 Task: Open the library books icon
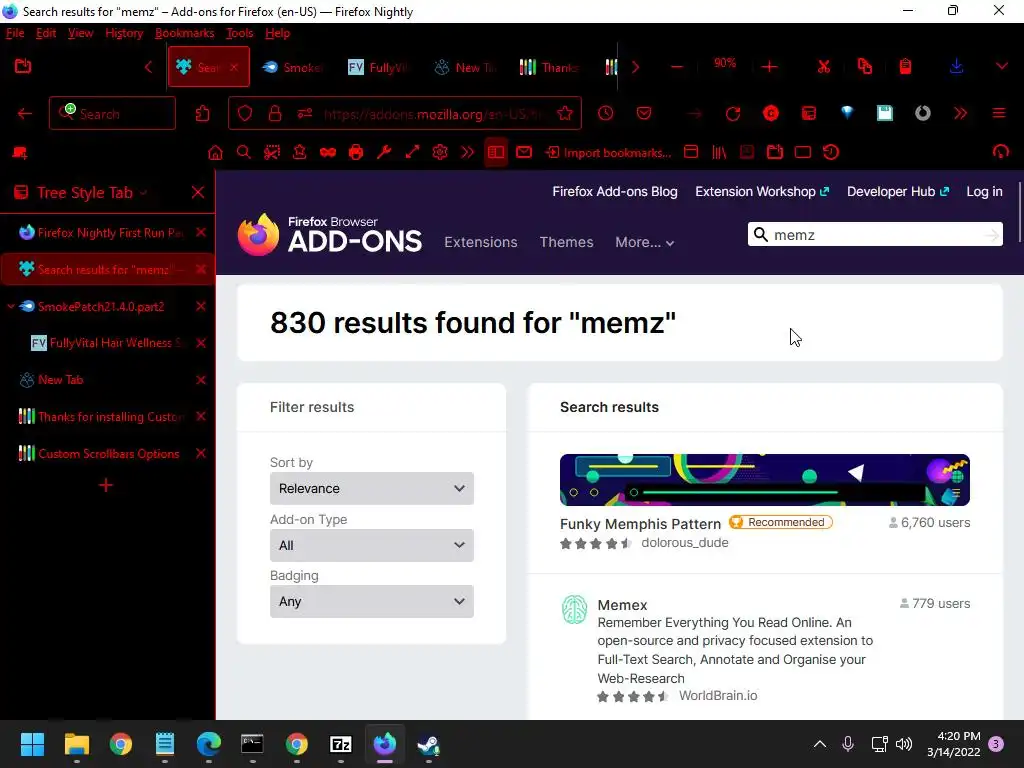coord(719,153)
